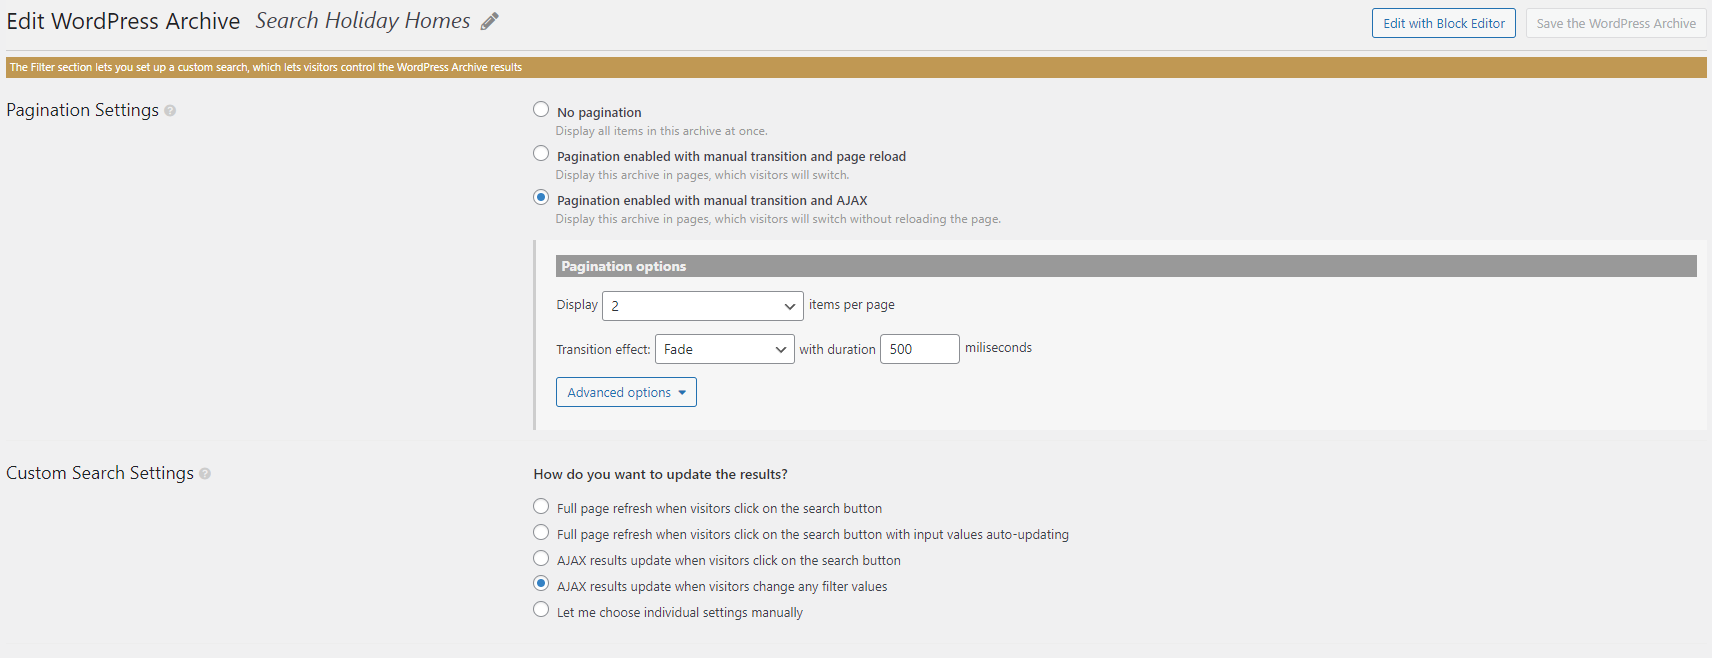The width and height of the screenshot is (1712, 658).
Task: Choose AJAX results update on search button click
Action: point(541,558)
